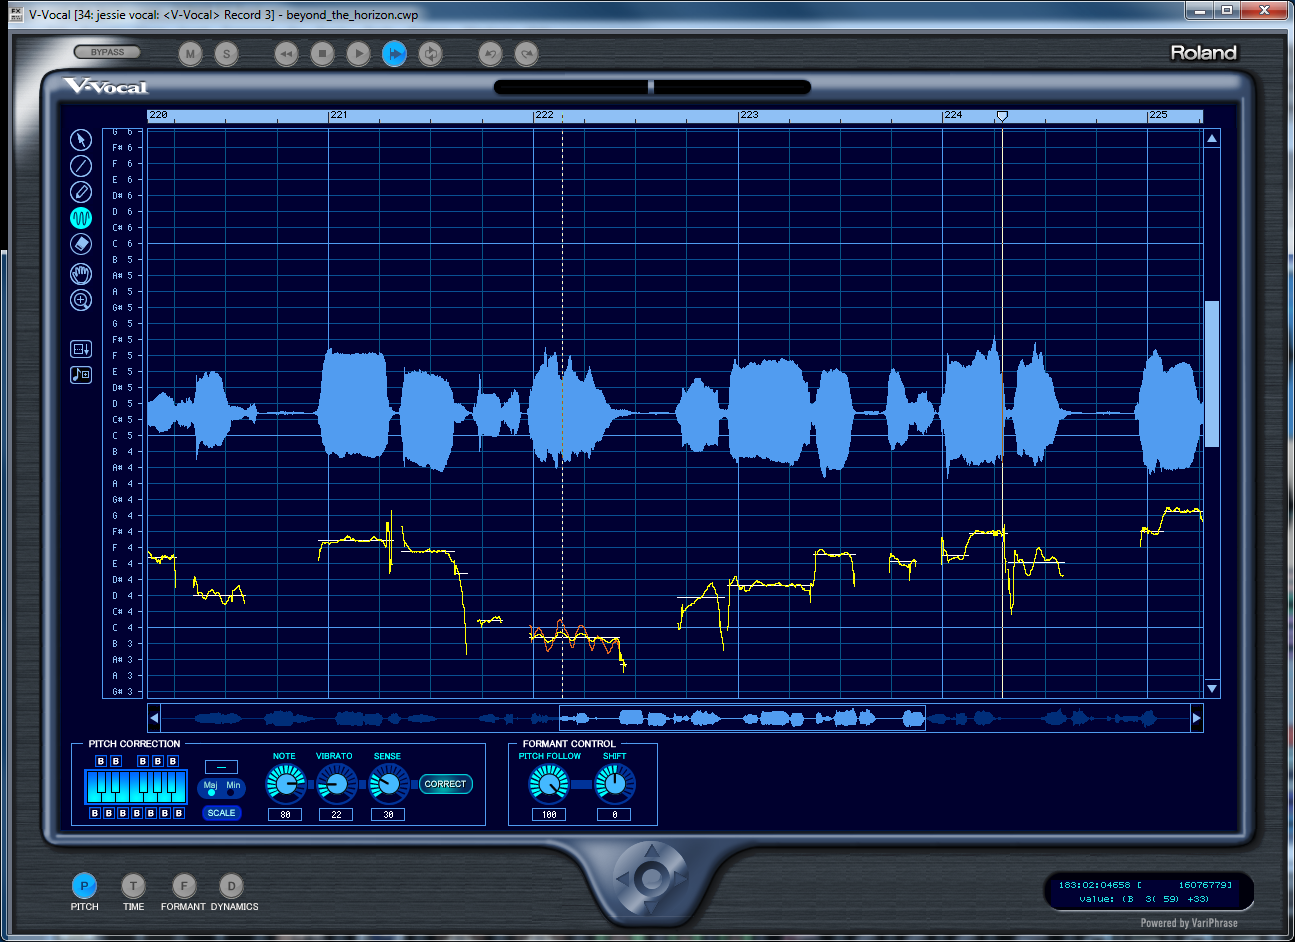Click the VIBRATO knob
The image size is (1295, 942).
(337, 785)
